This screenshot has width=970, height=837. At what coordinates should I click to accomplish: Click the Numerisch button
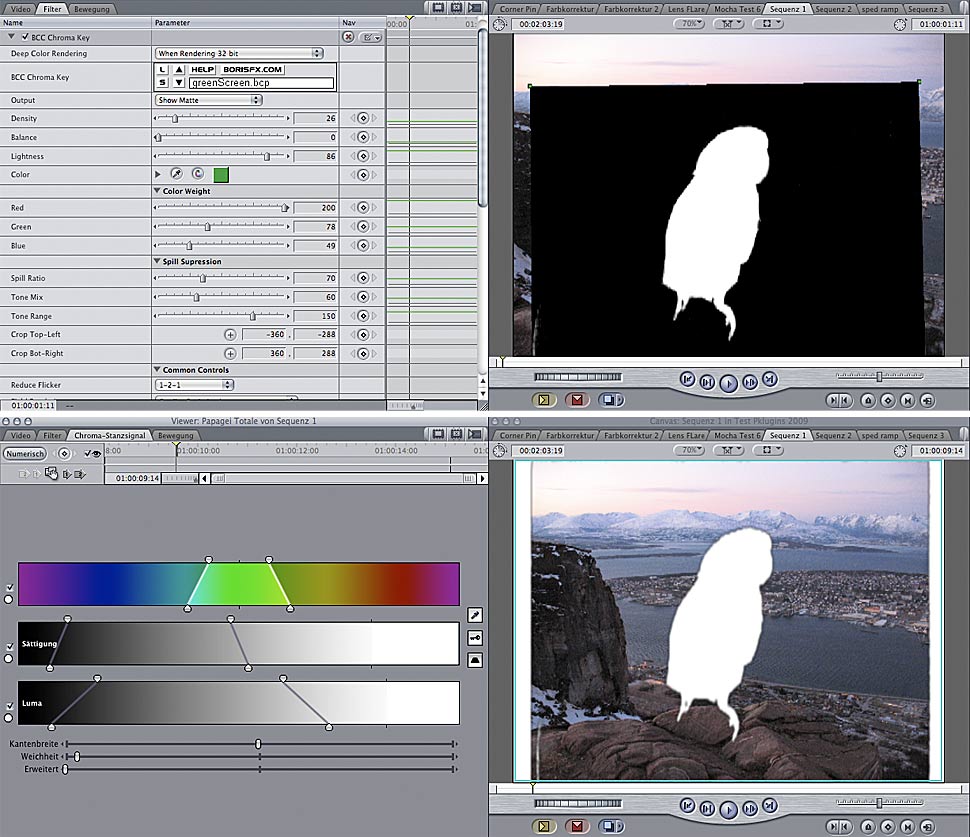click(x=23, y=453)
